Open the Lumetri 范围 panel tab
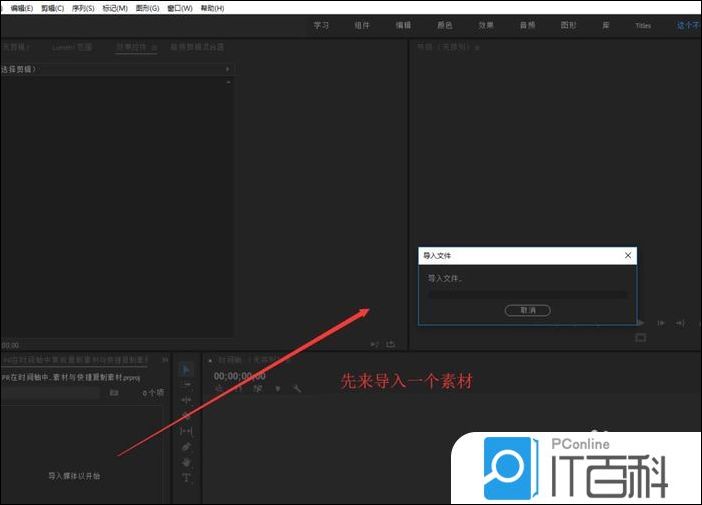 point(72,47)
